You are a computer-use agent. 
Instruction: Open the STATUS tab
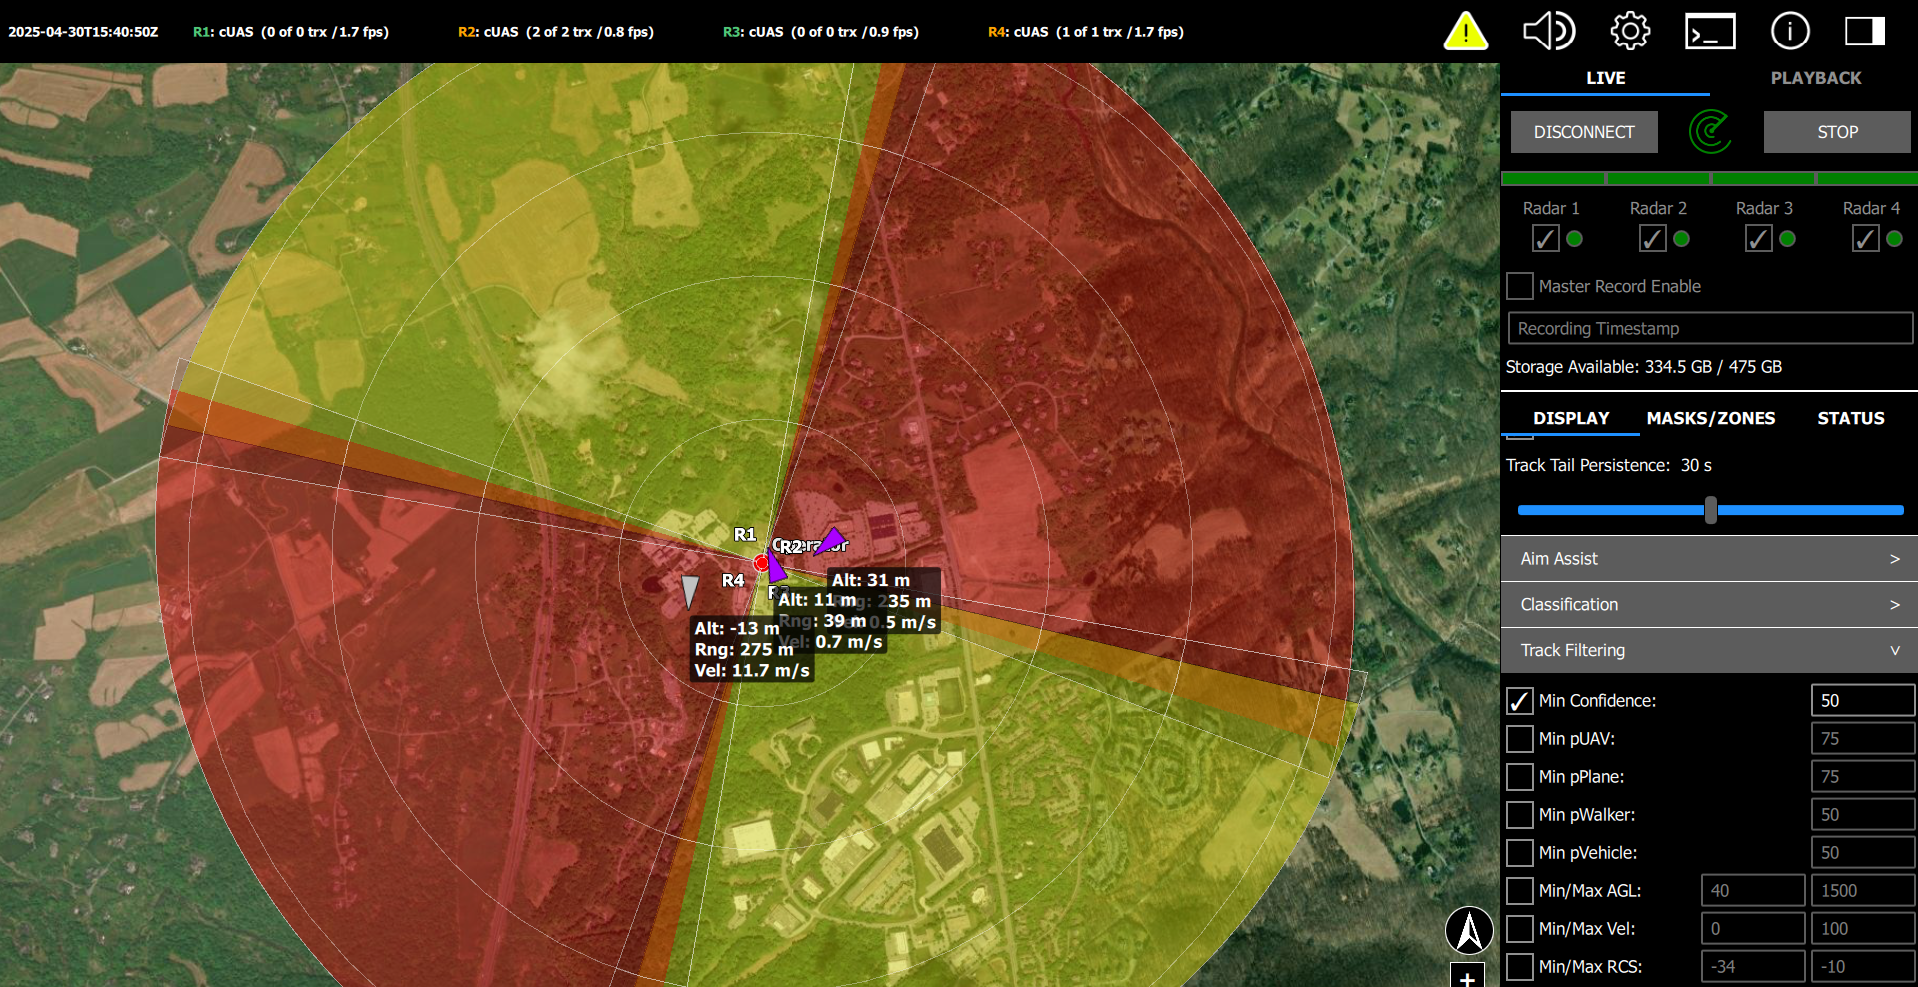[x=1851, y=418]
